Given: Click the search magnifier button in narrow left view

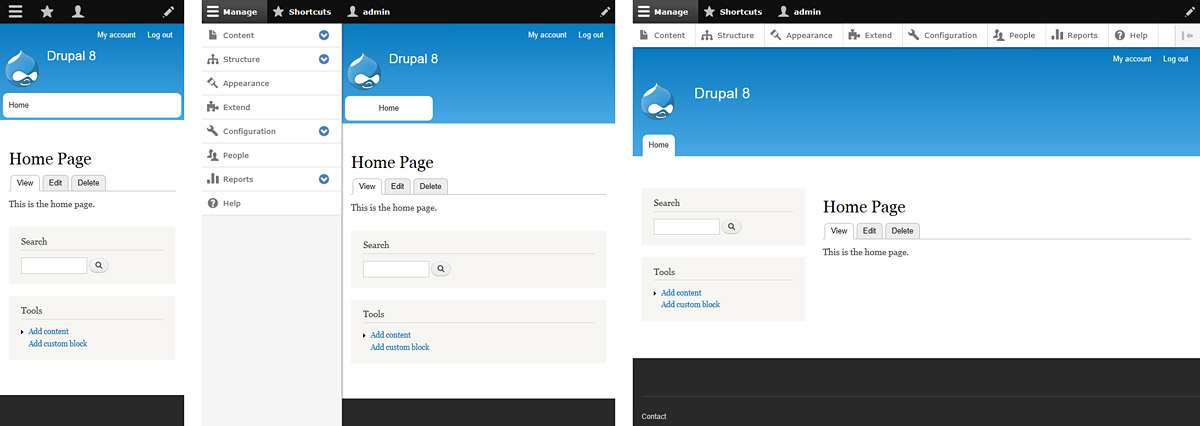Looking at the screenshot, I should pyautogui.click(x=100, y=266).
